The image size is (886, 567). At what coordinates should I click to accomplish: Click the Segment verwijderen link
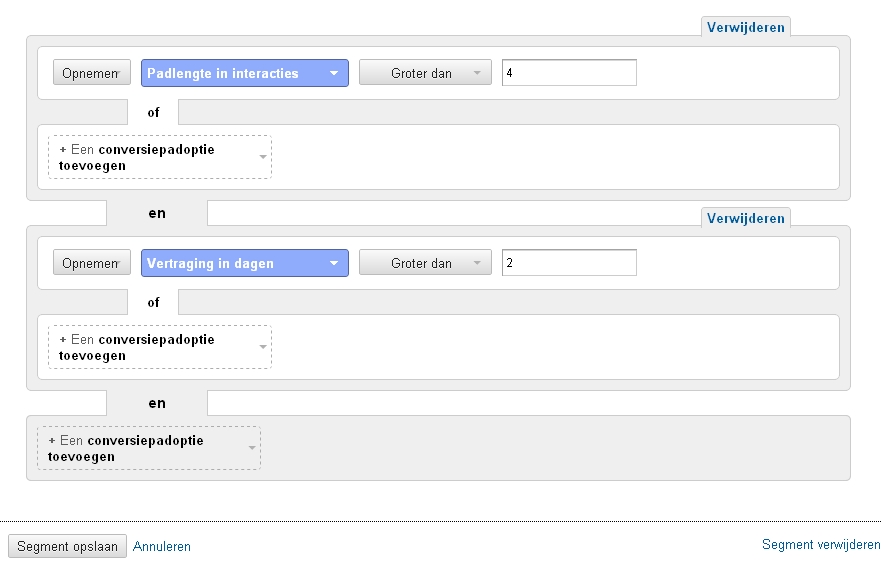coord(821,545)
